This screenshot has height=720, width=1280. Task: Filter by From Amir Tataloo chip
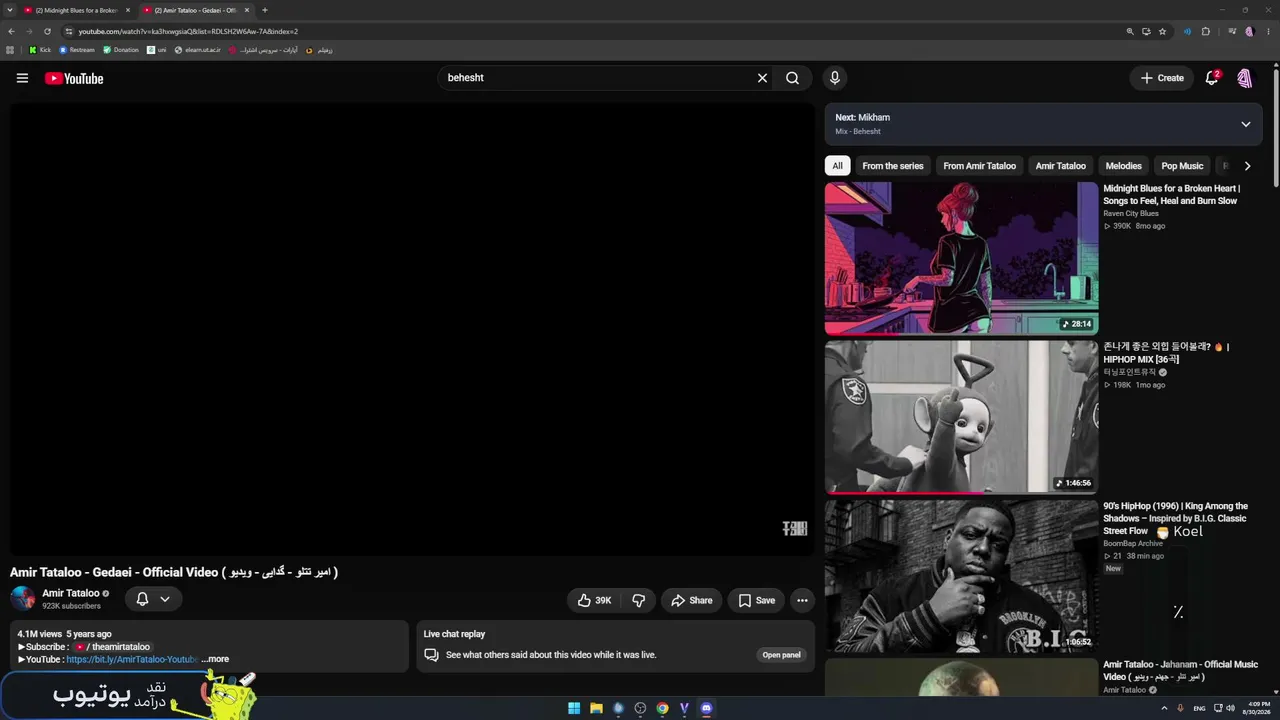(x=979, y=166)
